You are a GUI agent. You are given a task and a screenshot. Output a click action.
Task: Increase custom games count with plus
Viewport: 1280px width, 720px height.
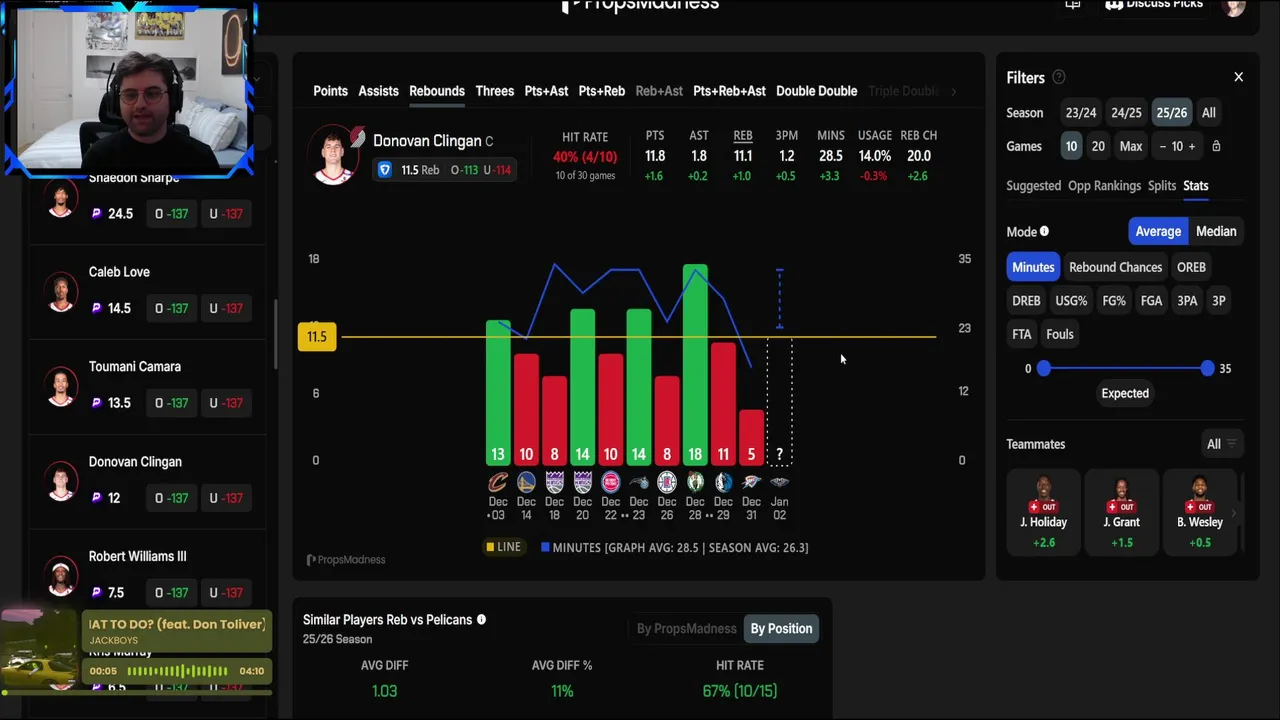click(1191, 146)
